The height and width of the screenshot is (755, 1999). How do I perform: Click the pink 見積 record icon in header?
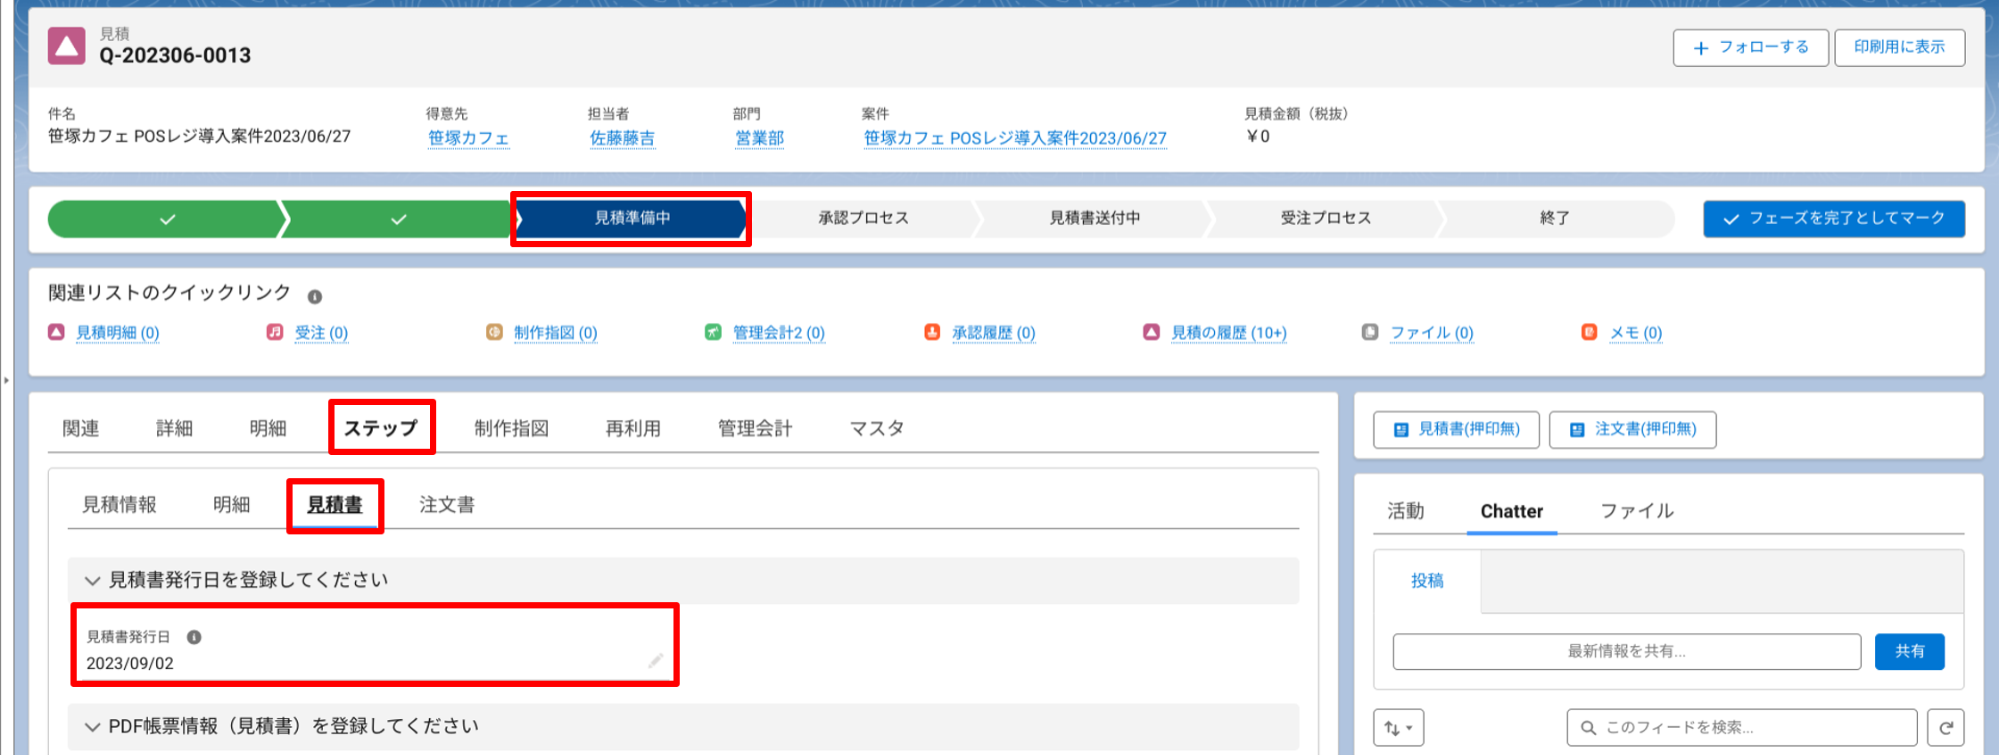click(67, 46)
